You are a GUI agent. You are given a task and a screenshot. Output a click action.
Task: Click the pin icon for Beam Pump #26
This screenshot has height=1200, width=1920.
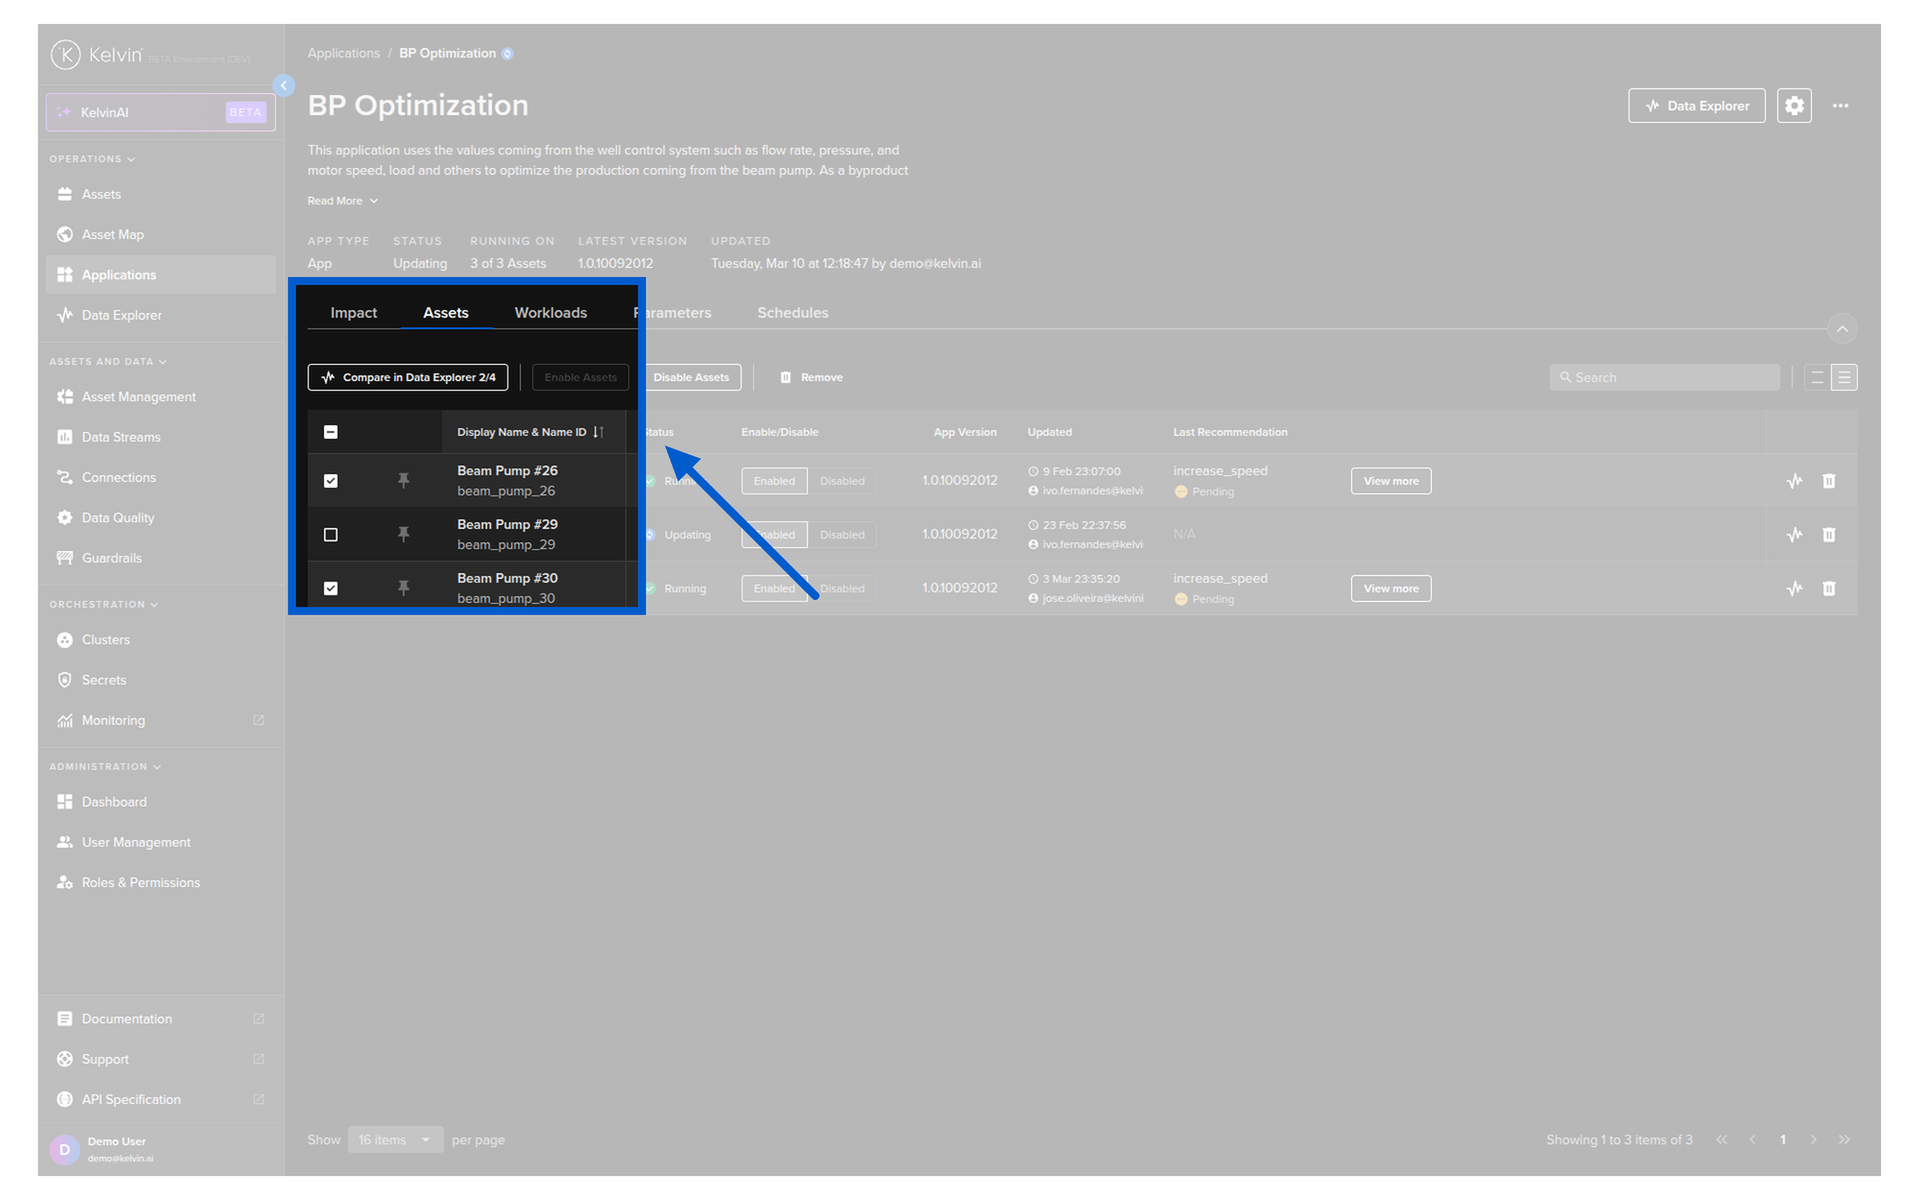(403, 481)
